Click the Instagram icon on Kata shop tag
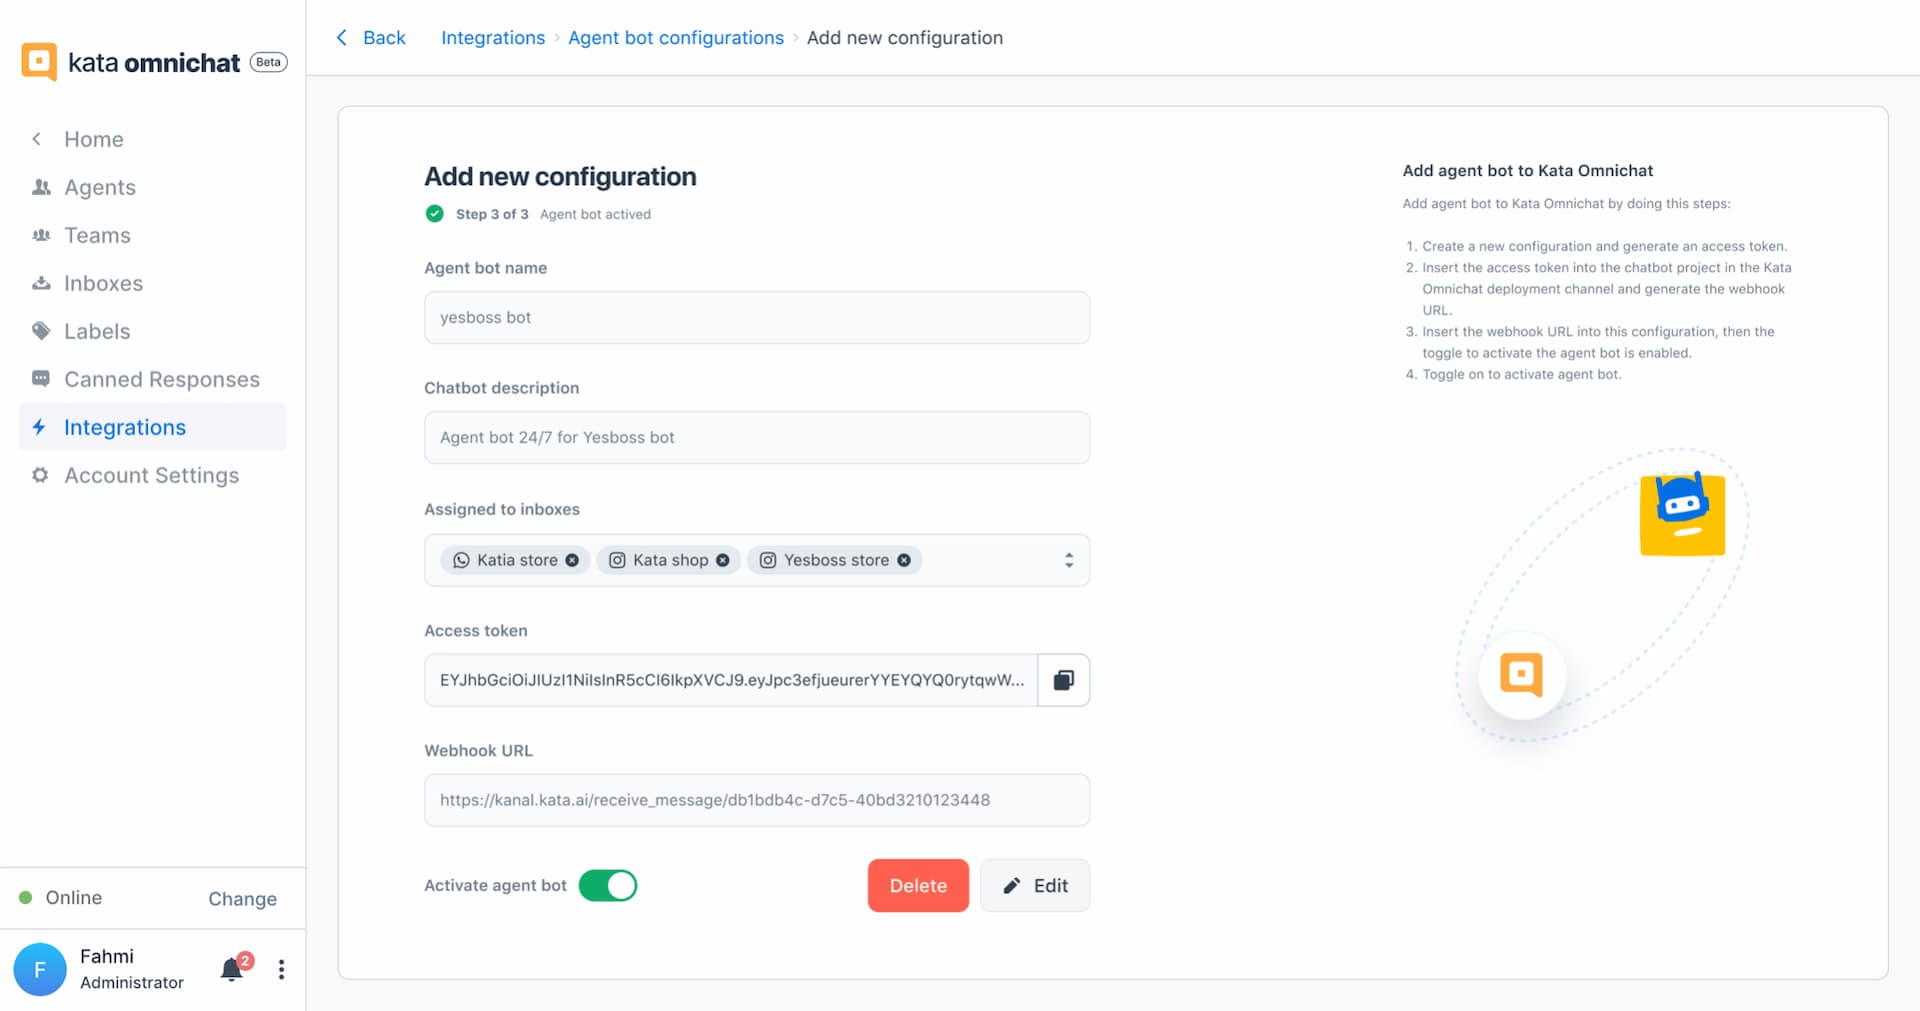Screen dimensions: 1920x1011 (x=617, y=560)
